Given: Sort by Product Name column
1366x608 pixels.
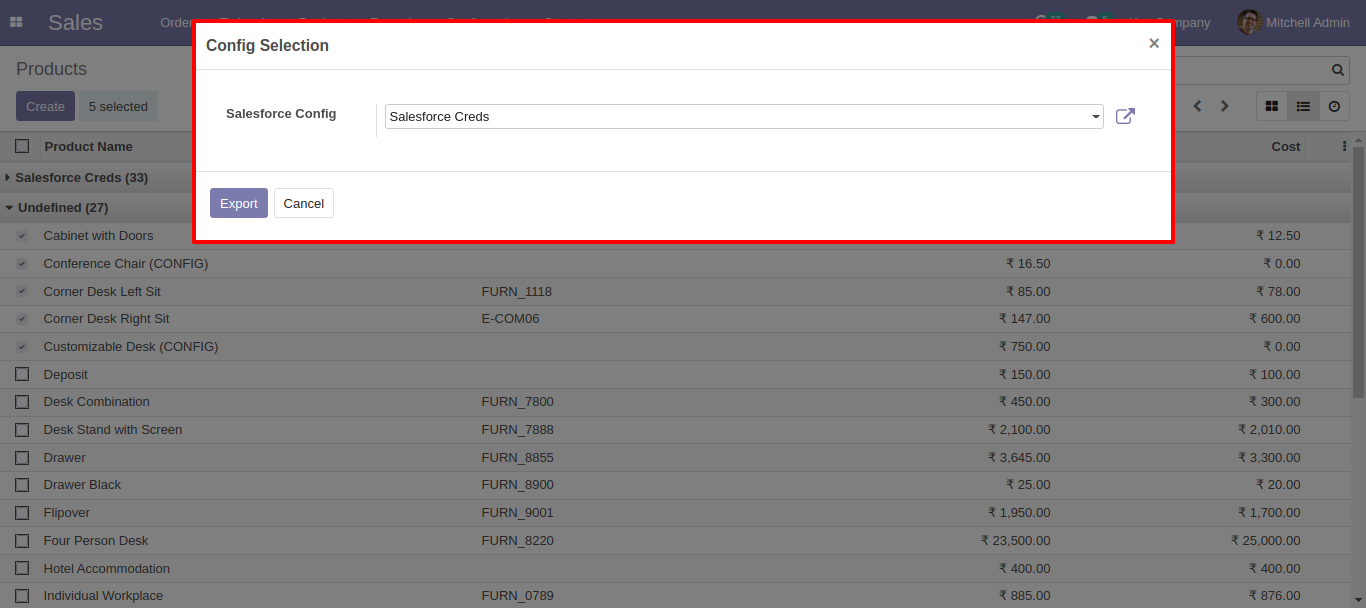Looking at the screenshot, I should (88, 146).
